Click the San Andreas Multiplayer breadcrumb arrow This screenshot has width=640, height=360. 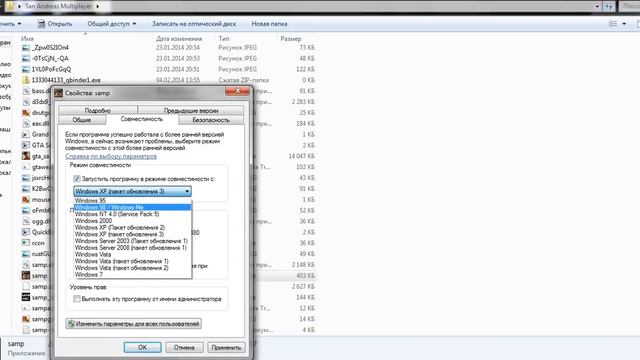pyautogui.click(x=98, y=6)
